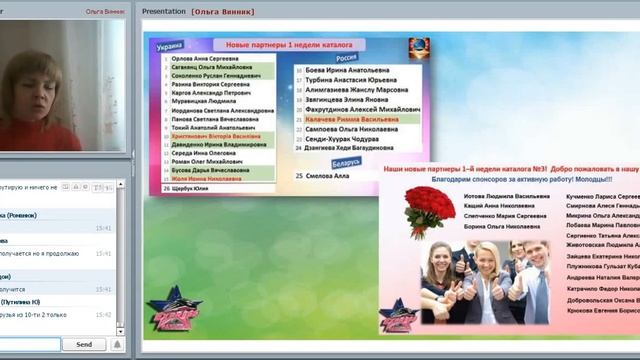Click name Иорданова Светлана Александровна
The height and width of the screenshot is (360, 640).
[222, 111]
